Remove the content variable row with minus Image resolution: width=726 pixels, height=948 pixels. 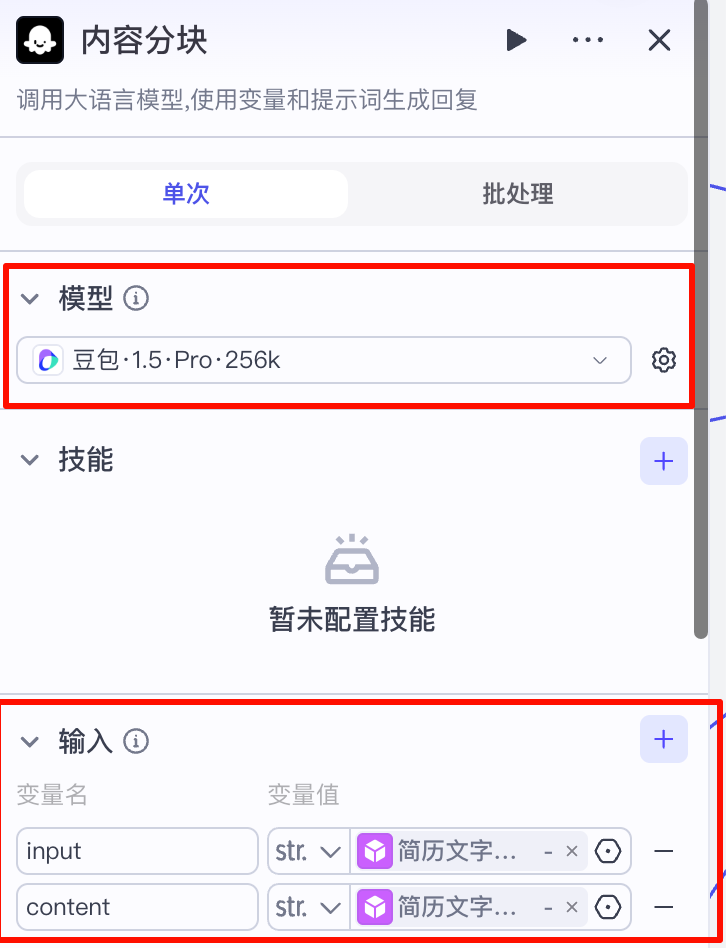(664, 907)
